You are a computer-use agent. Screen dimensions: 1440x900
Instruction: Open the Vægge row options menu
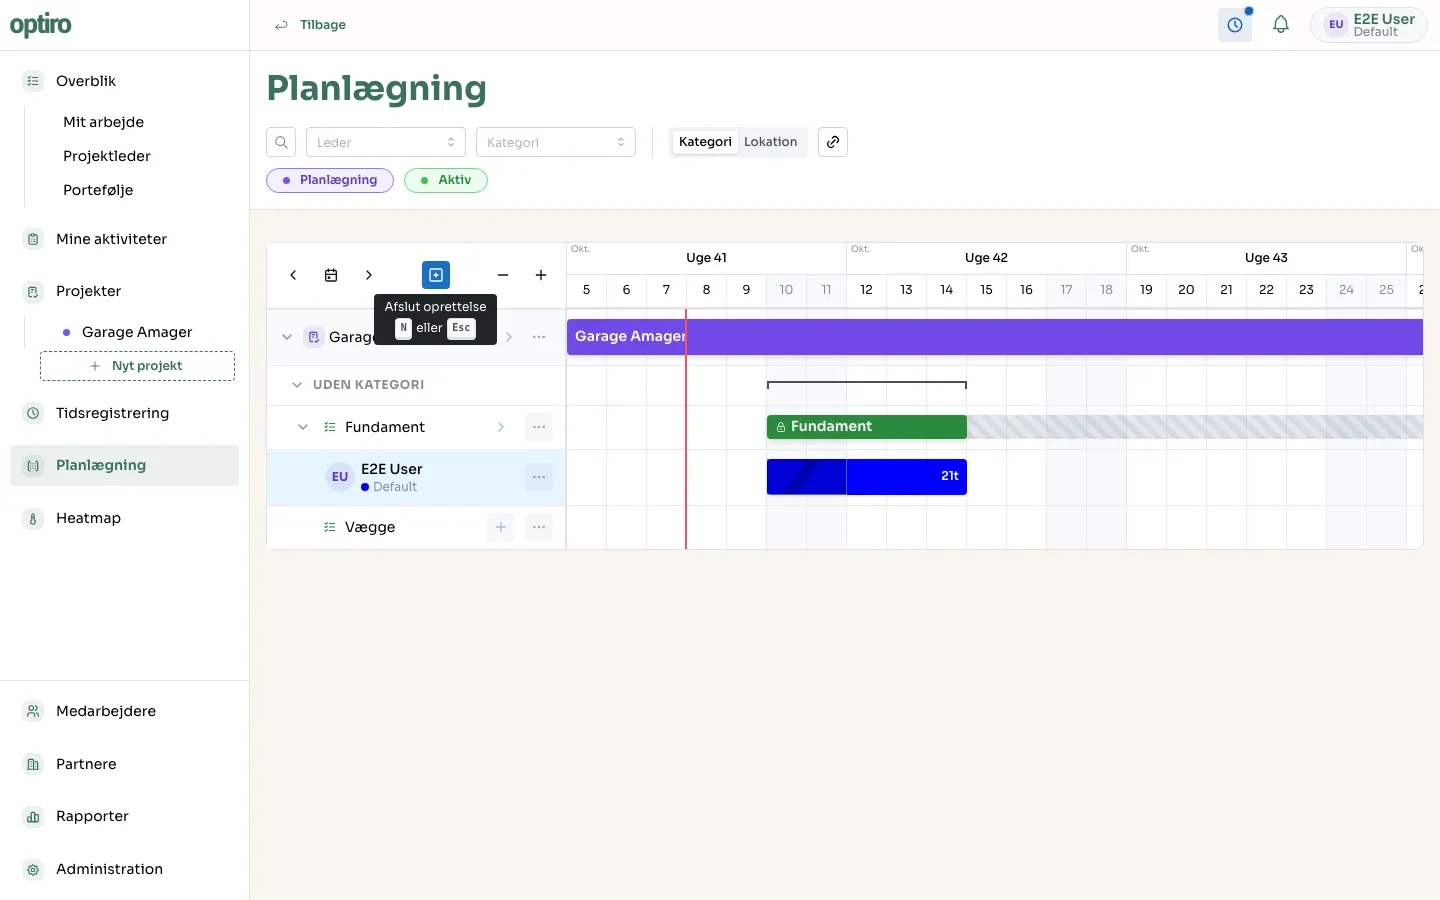click(539, 527)
